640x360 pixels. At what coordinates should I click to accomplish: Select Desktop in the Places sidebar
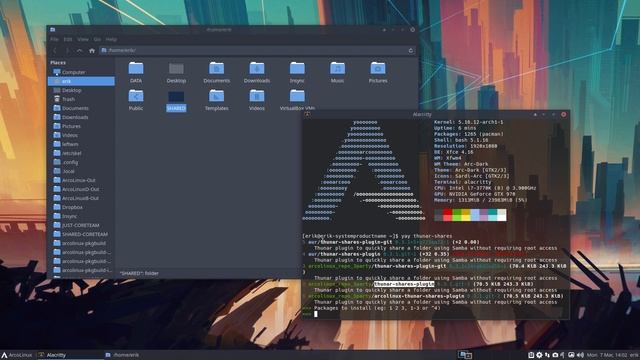pyautogui.click(x=81, y=90)
